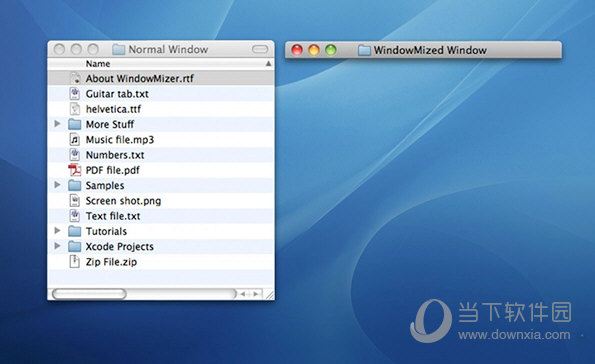The height and width of the screenshot is (364, 595).
Task: Click the Xcode Projects folder icon
Action: coord(75,246)
